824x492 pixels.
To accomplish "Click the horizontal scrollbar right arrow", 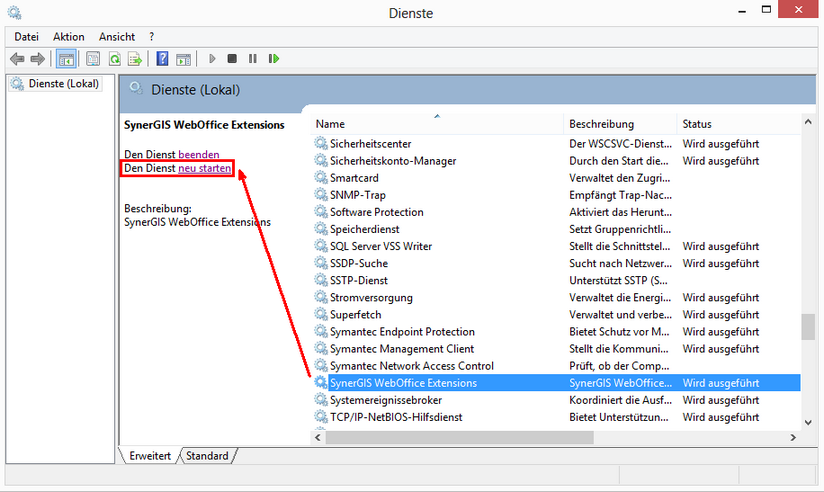I will [x=793, y=437].
